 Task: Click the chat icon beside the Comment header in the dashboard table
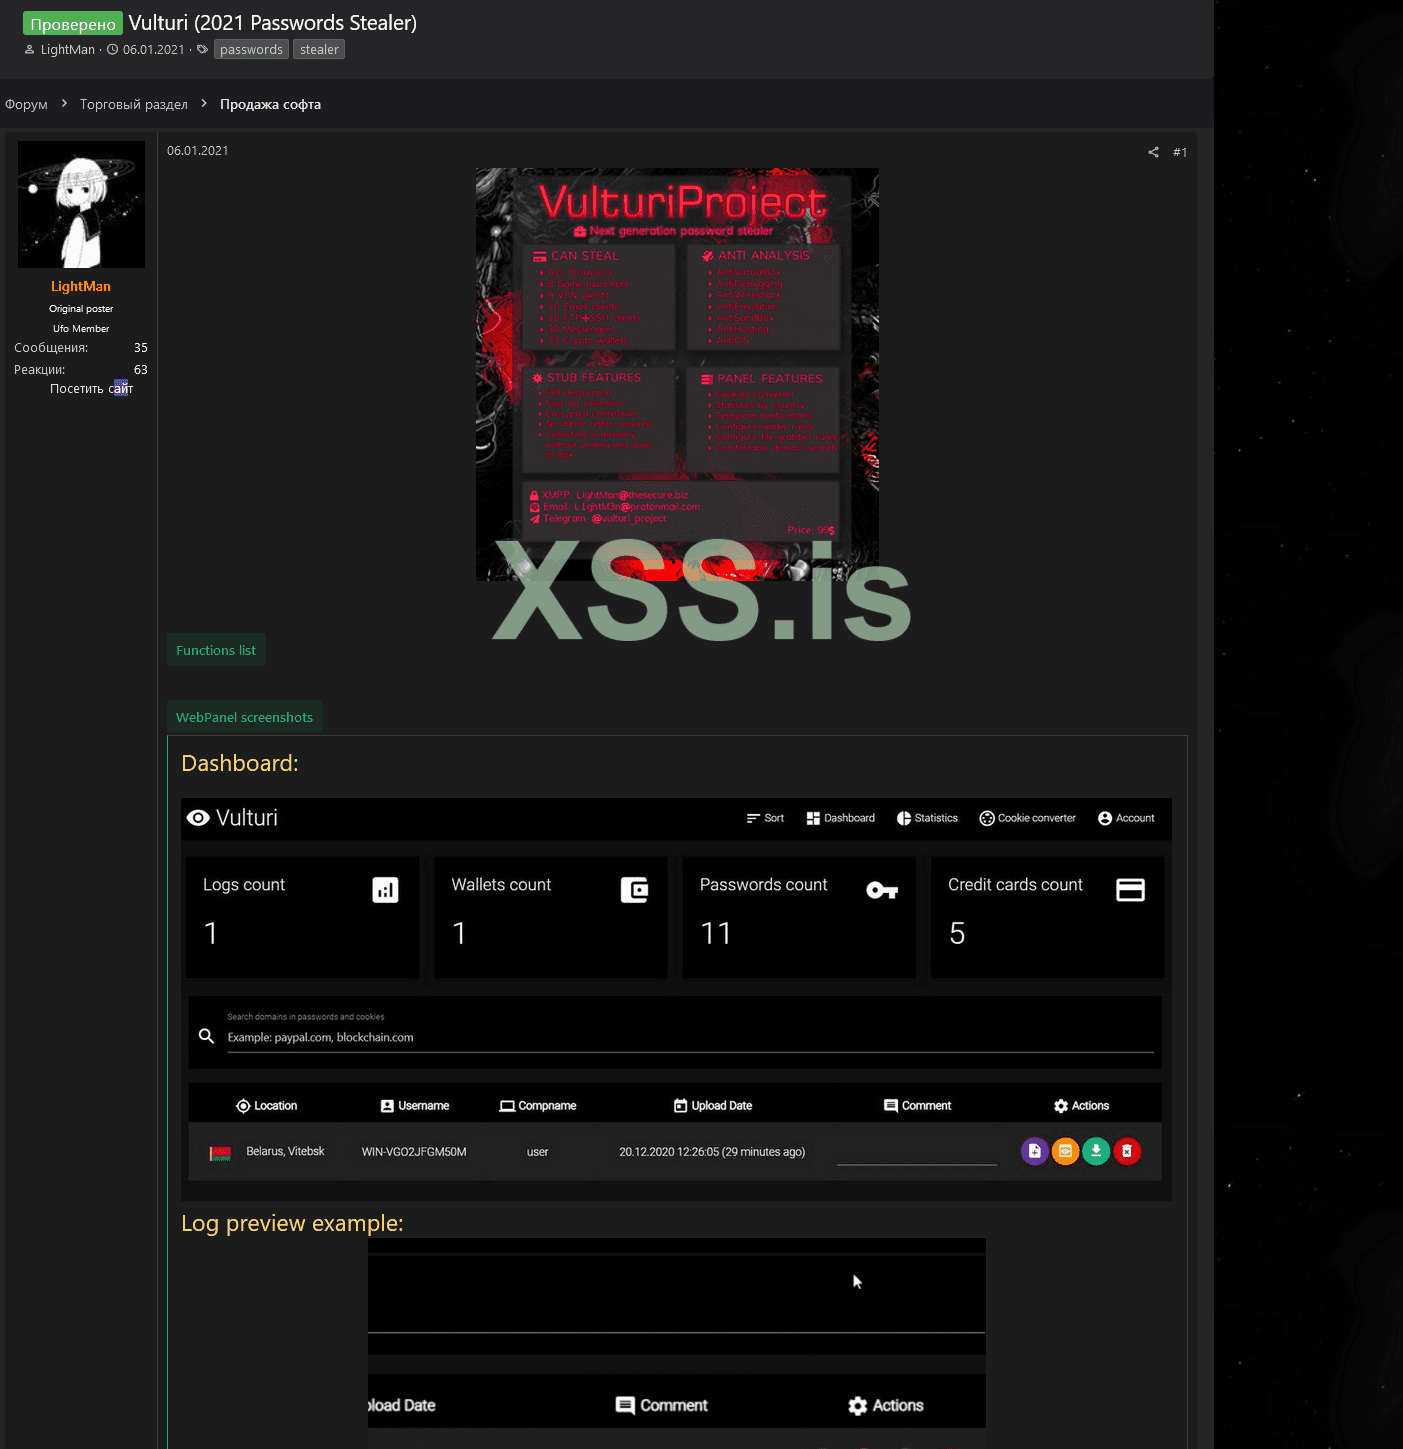[x=891, y=1106]
